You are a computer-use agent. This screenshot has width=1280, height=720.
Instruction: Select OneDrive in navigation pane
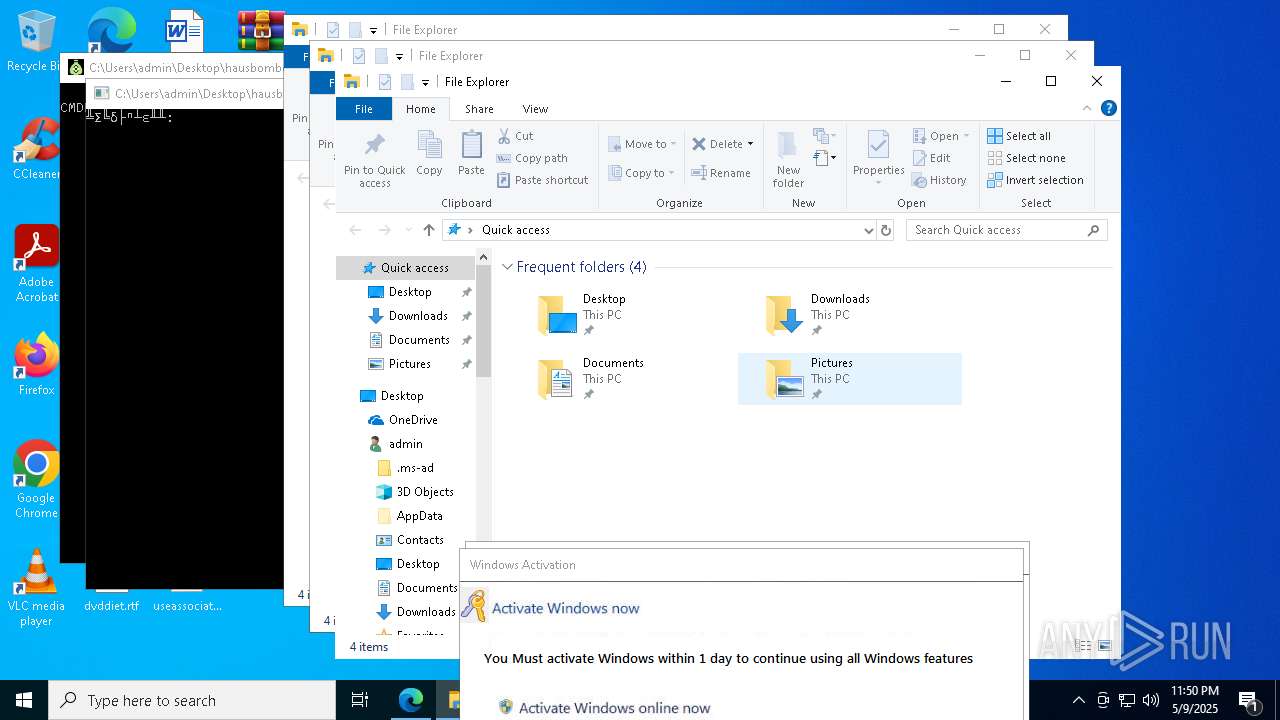[x=413, y=420]
